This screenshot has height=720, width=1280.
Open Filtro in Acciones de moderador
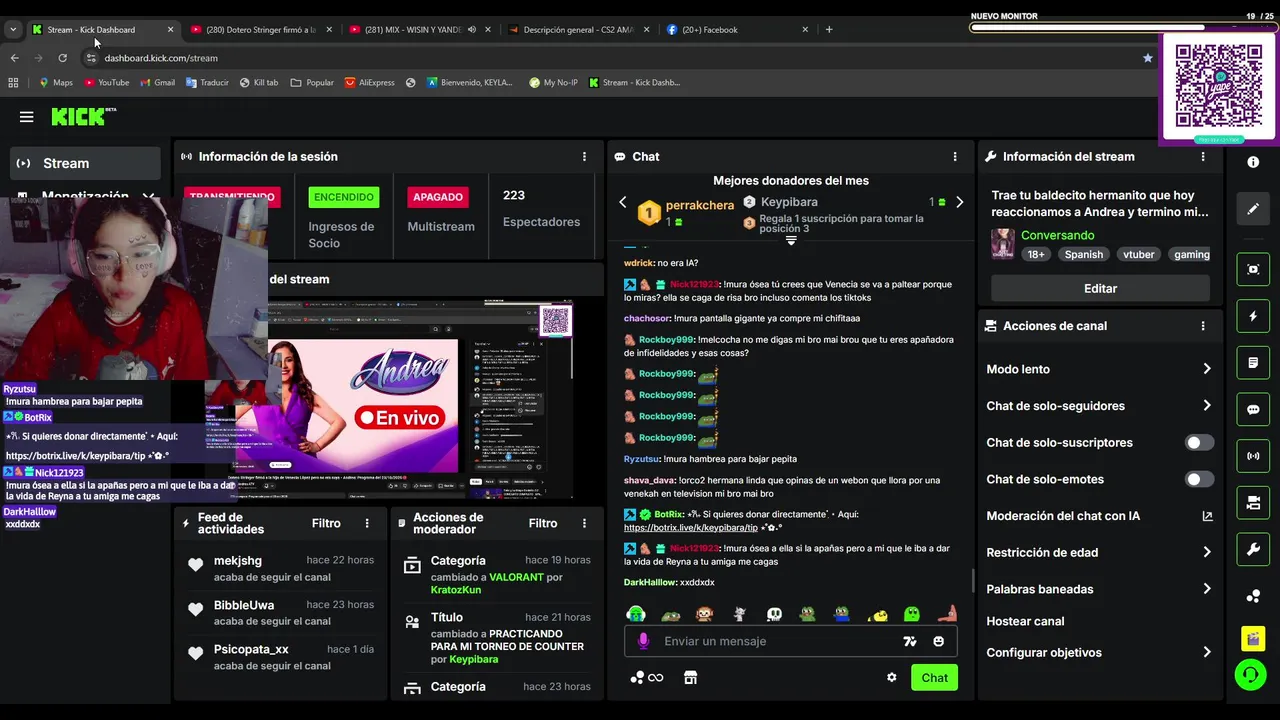click(x=543, y=523)
